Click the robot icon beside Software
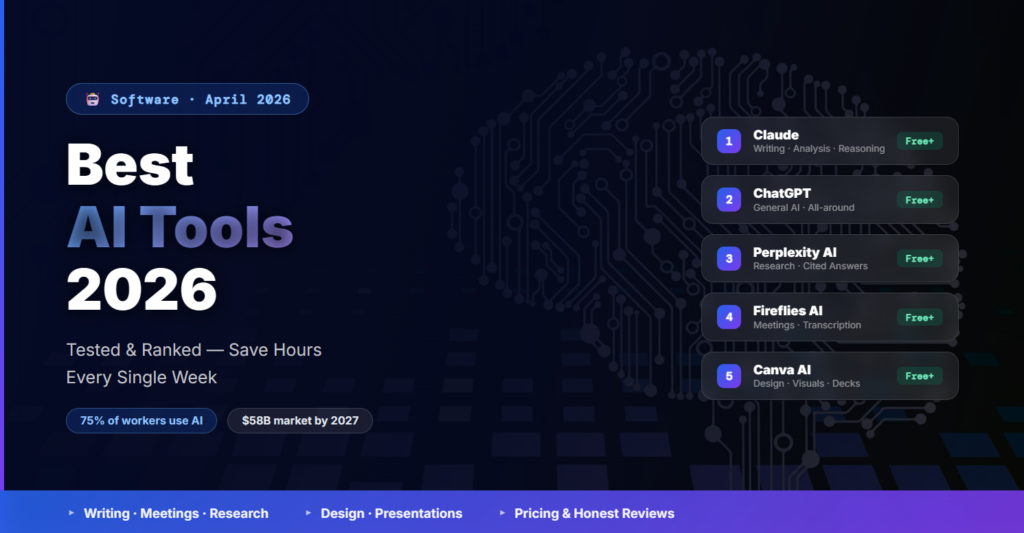This screenshot has width=1024, height=533. [x=93, y=99]
